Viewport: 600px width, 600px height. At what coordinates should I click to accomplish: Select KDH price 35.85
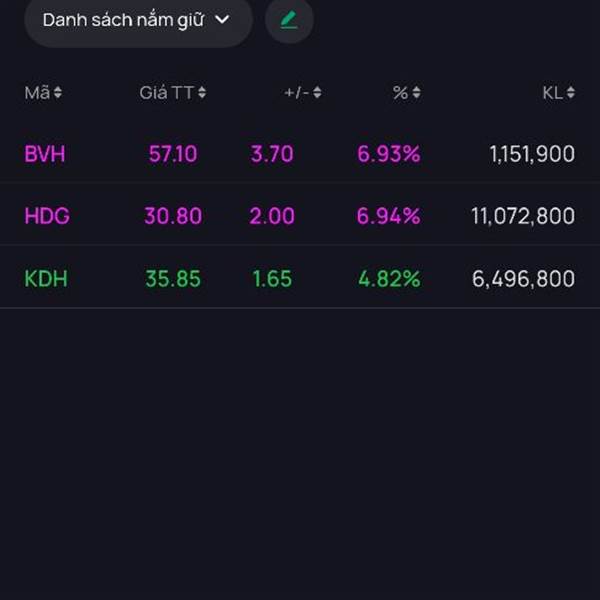173,279
